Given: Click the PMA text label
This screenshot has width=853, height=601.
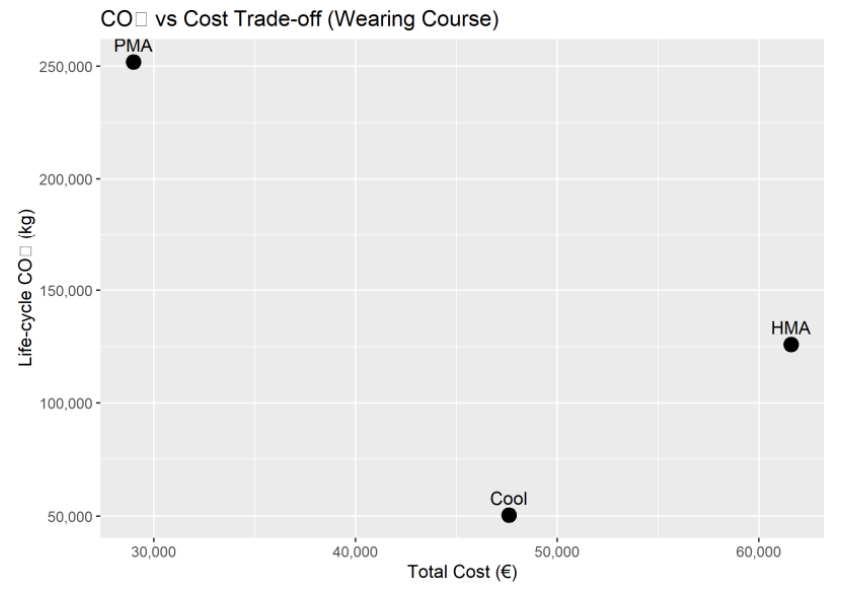Looking at the screenshot, I should pos(133,46).
